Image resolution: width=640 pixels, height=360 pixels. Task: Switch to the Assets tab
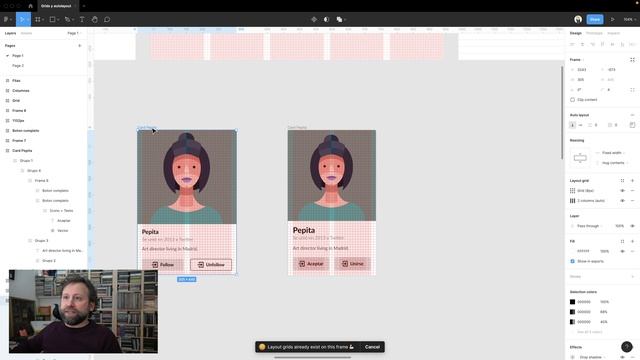click(26, 33)
